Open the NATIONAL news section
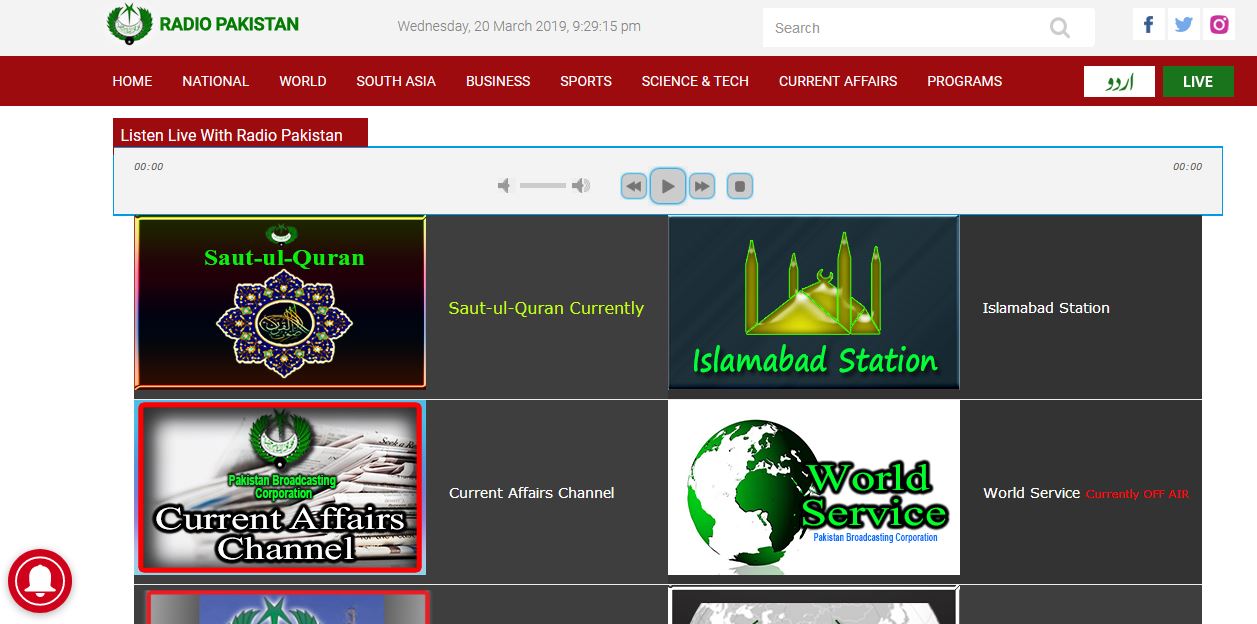The height and width of the screenshot is (624, 1257). click(x=215, y=81)
